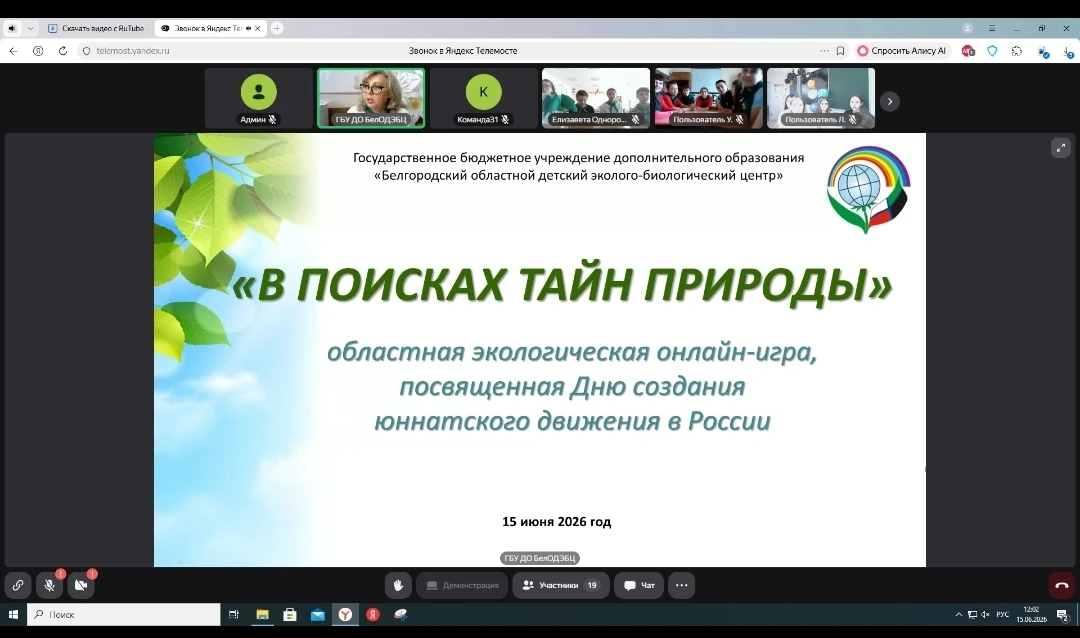Viewport: 1080px width, 638px height.
Task: Launch File Explorer from the taskbar
Action: coord(262,614)
